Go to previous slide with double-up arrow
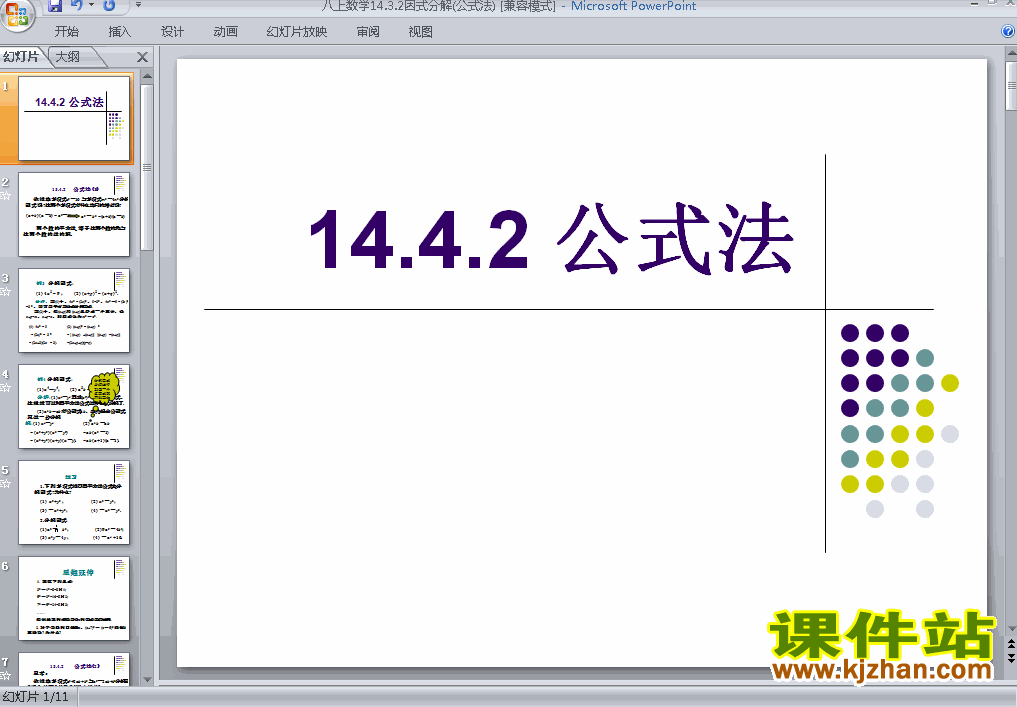 pyautogui.click(x=1011, y=645)
